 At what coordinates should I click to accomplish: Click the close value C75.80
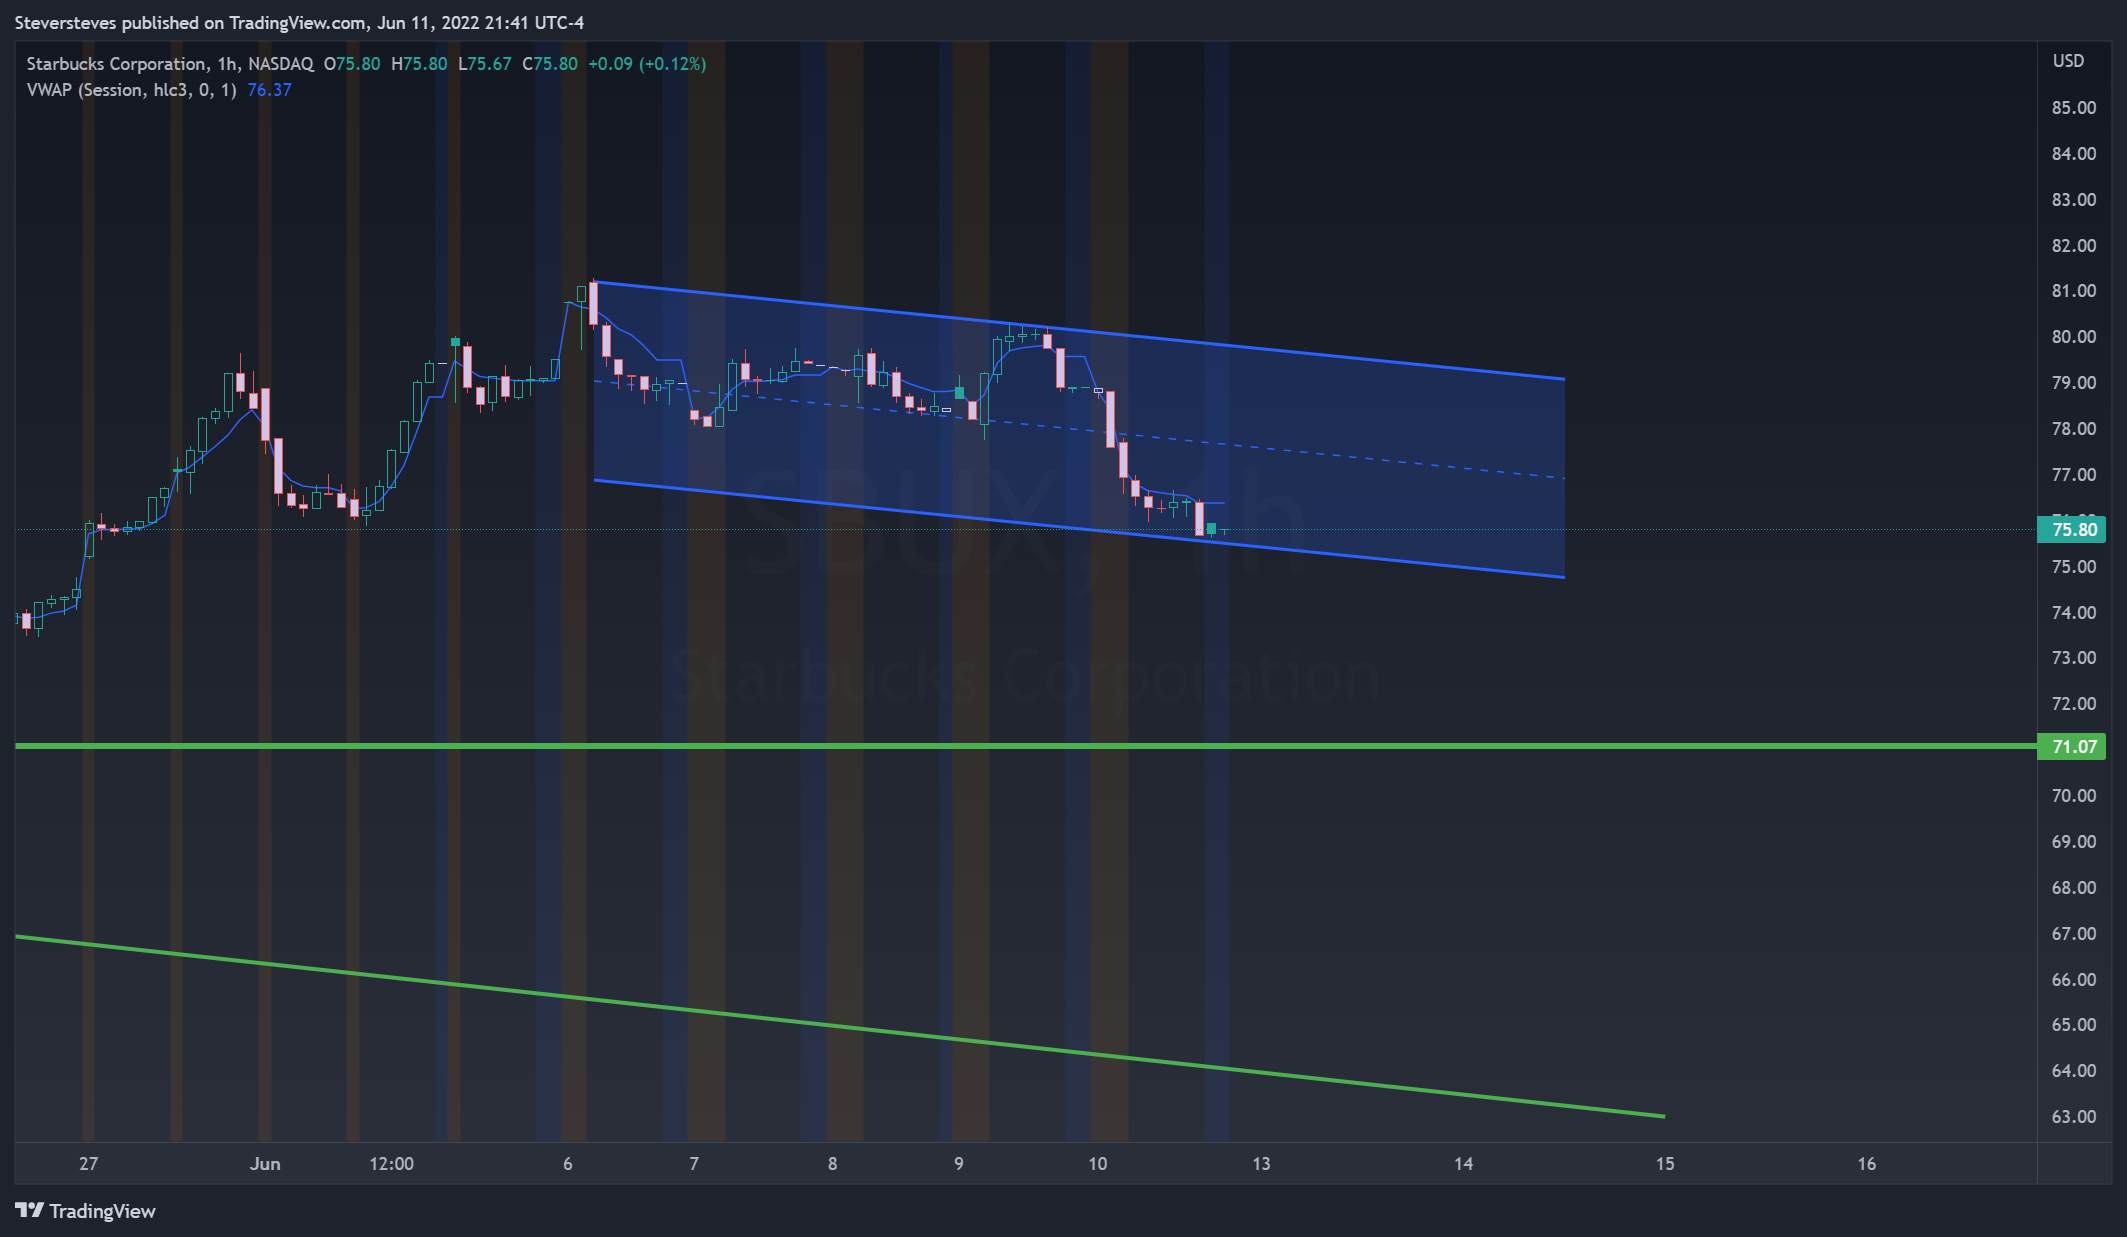tap(550, 63)
